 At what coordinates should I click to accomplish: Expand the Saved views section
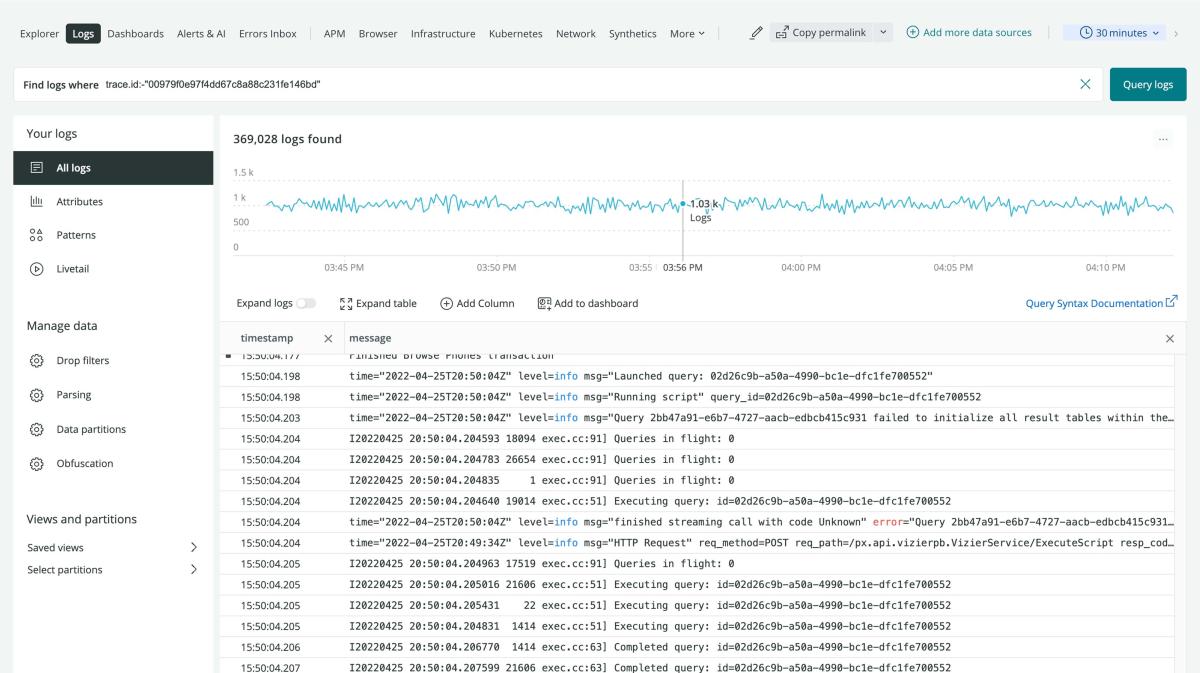click(x=193, y=548)
